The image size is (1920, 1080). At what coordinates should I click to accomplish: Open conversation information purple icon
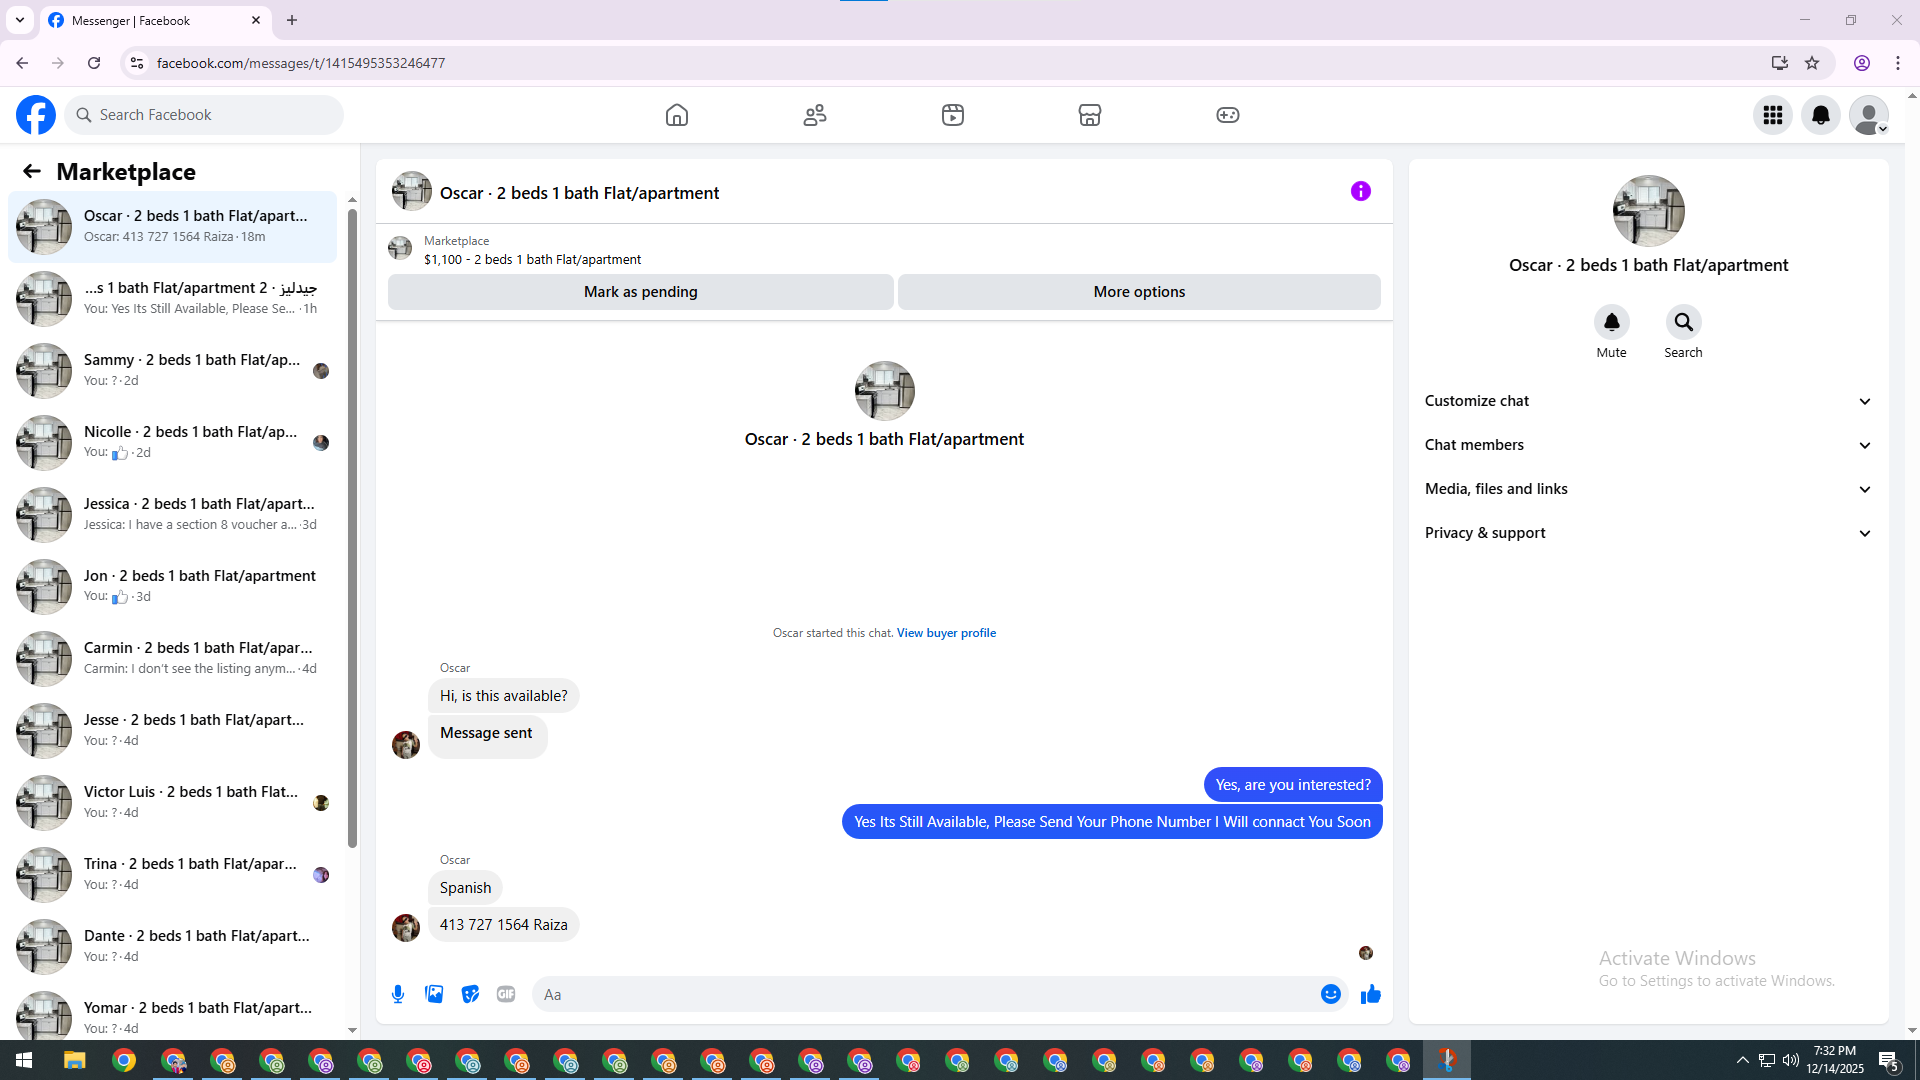1360,191
